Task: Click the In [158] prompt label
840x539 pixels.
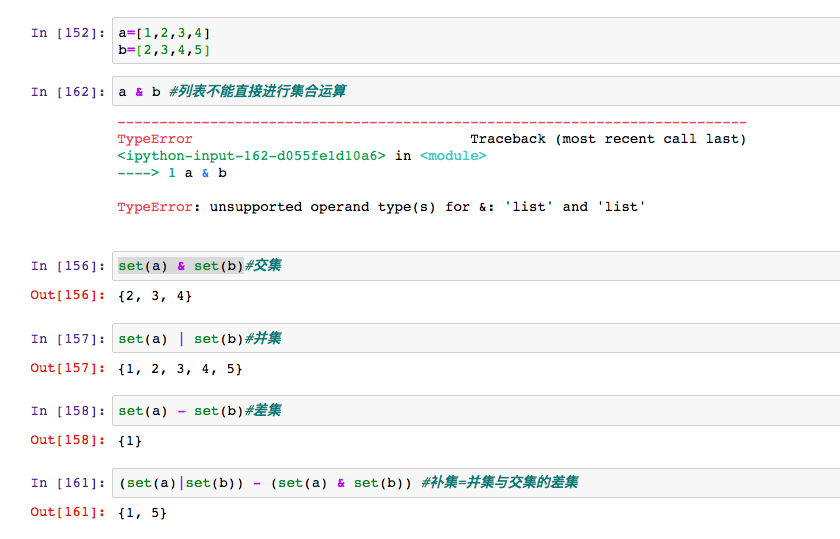Action: tap(68, 411)
